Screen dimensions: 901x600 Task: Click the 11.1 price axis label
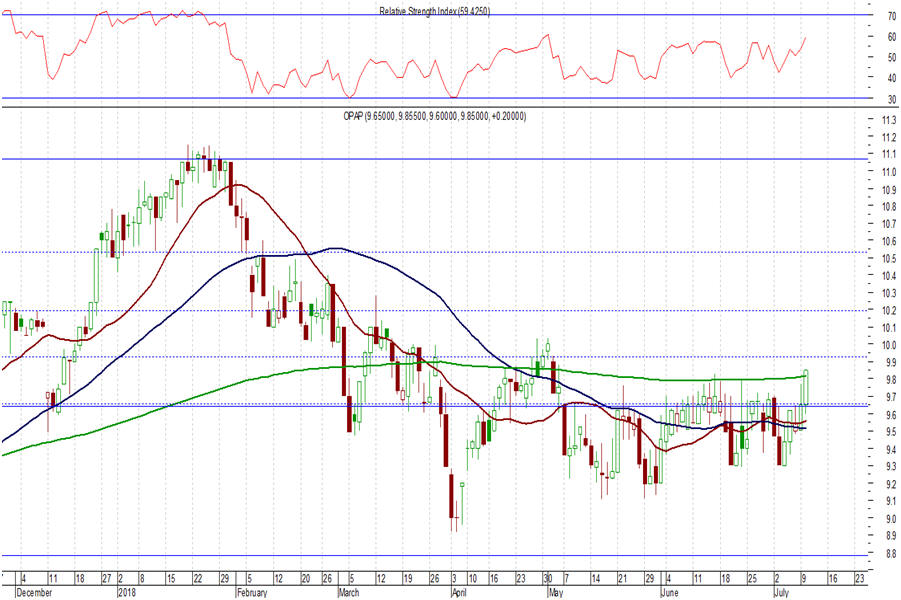[889, 154]
